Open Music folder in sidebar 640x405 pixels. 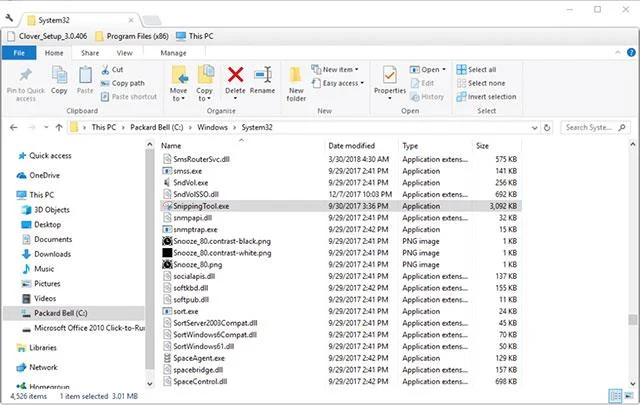38,269
